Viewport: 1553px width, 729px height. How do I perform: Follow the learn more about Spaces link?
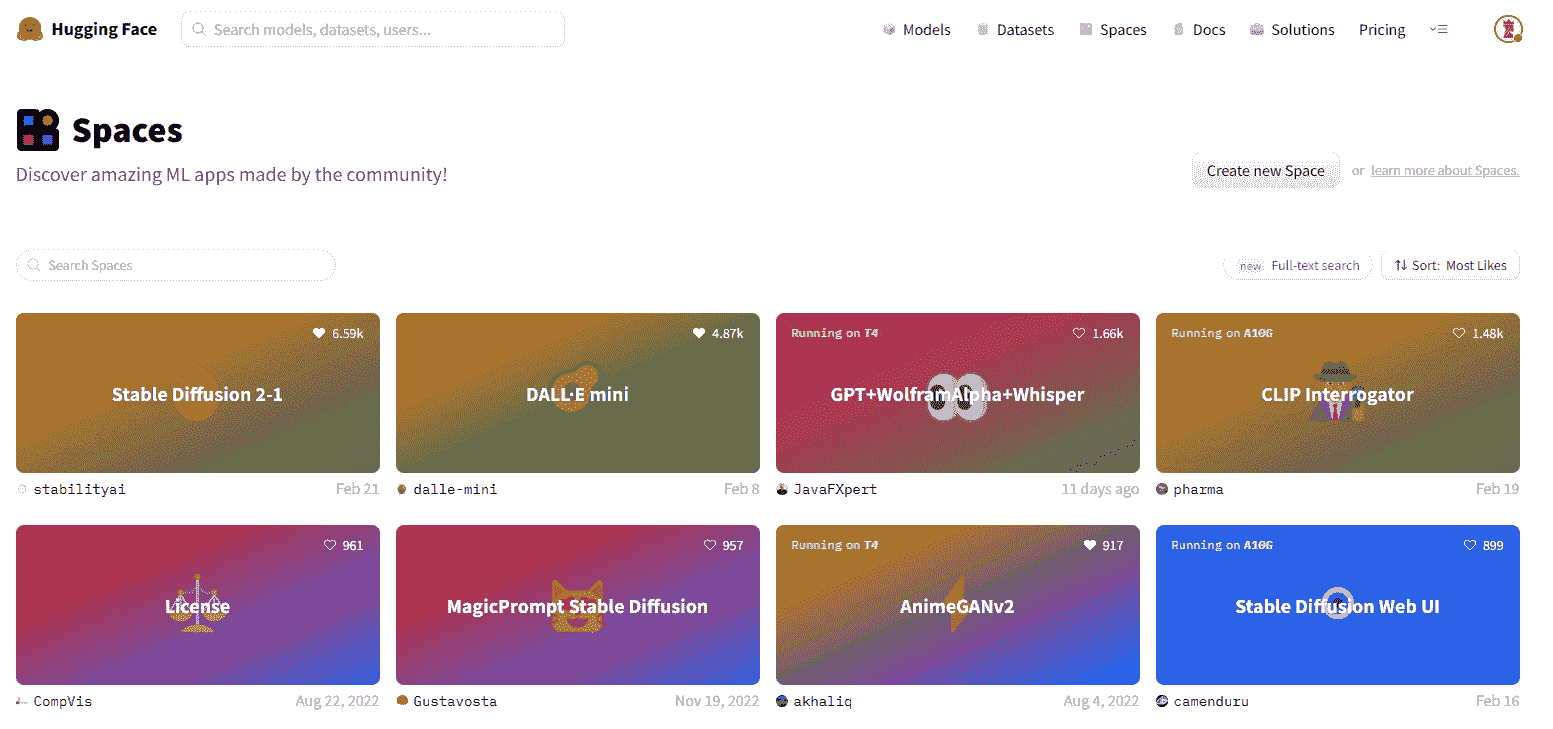point(1445,171)
